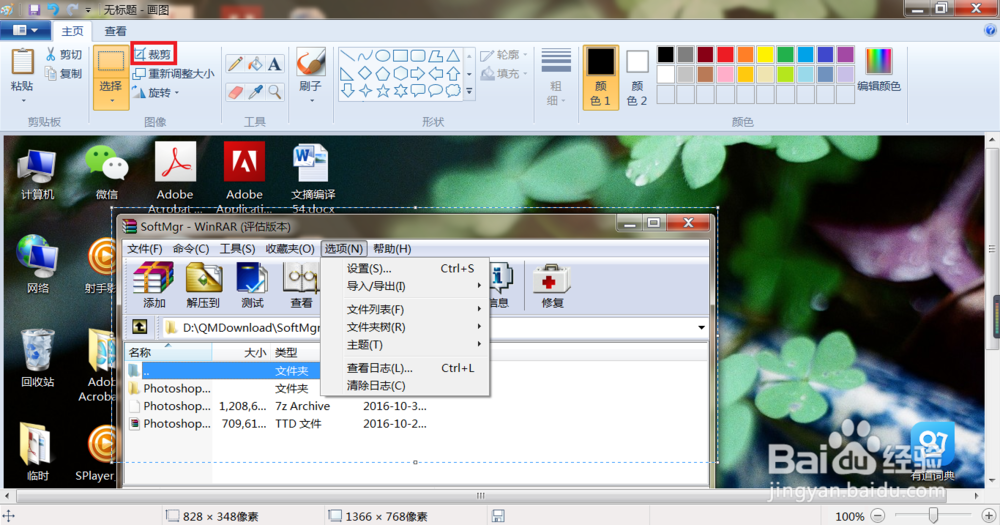Select the Five-point star shape

tap(383, 91)
